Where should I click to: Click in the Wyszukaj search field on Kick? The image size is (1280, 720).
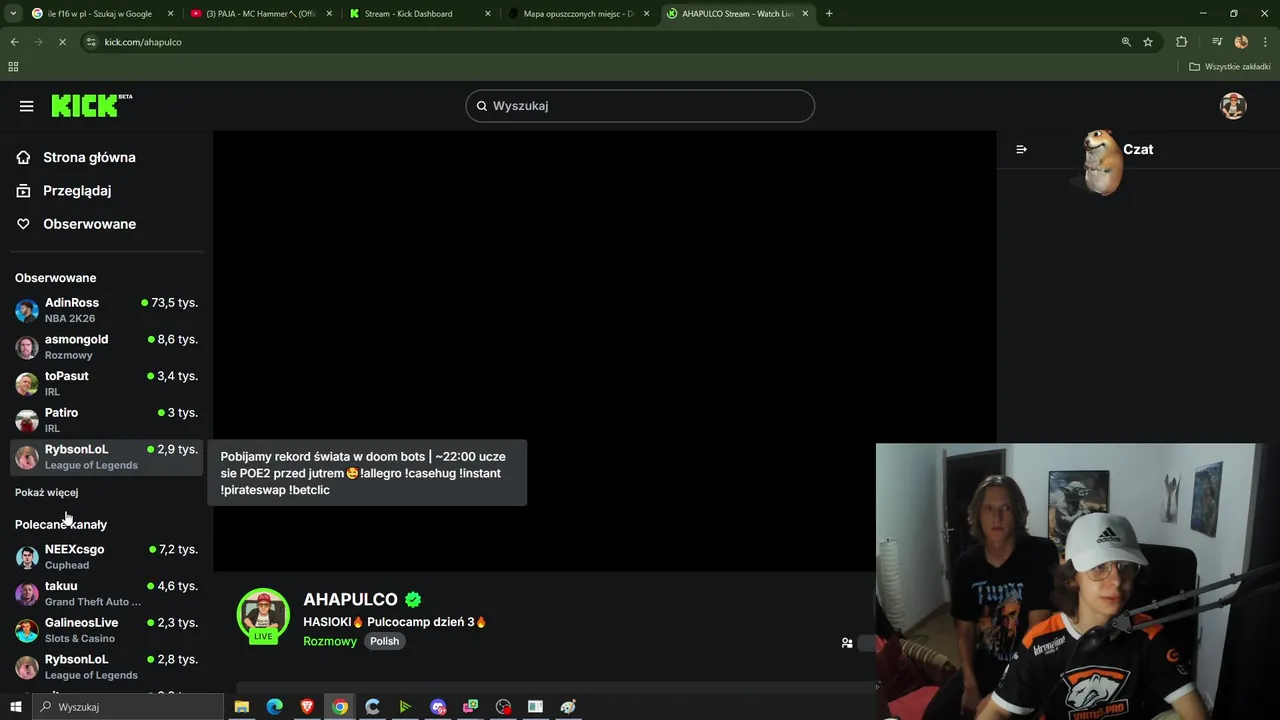640,106
